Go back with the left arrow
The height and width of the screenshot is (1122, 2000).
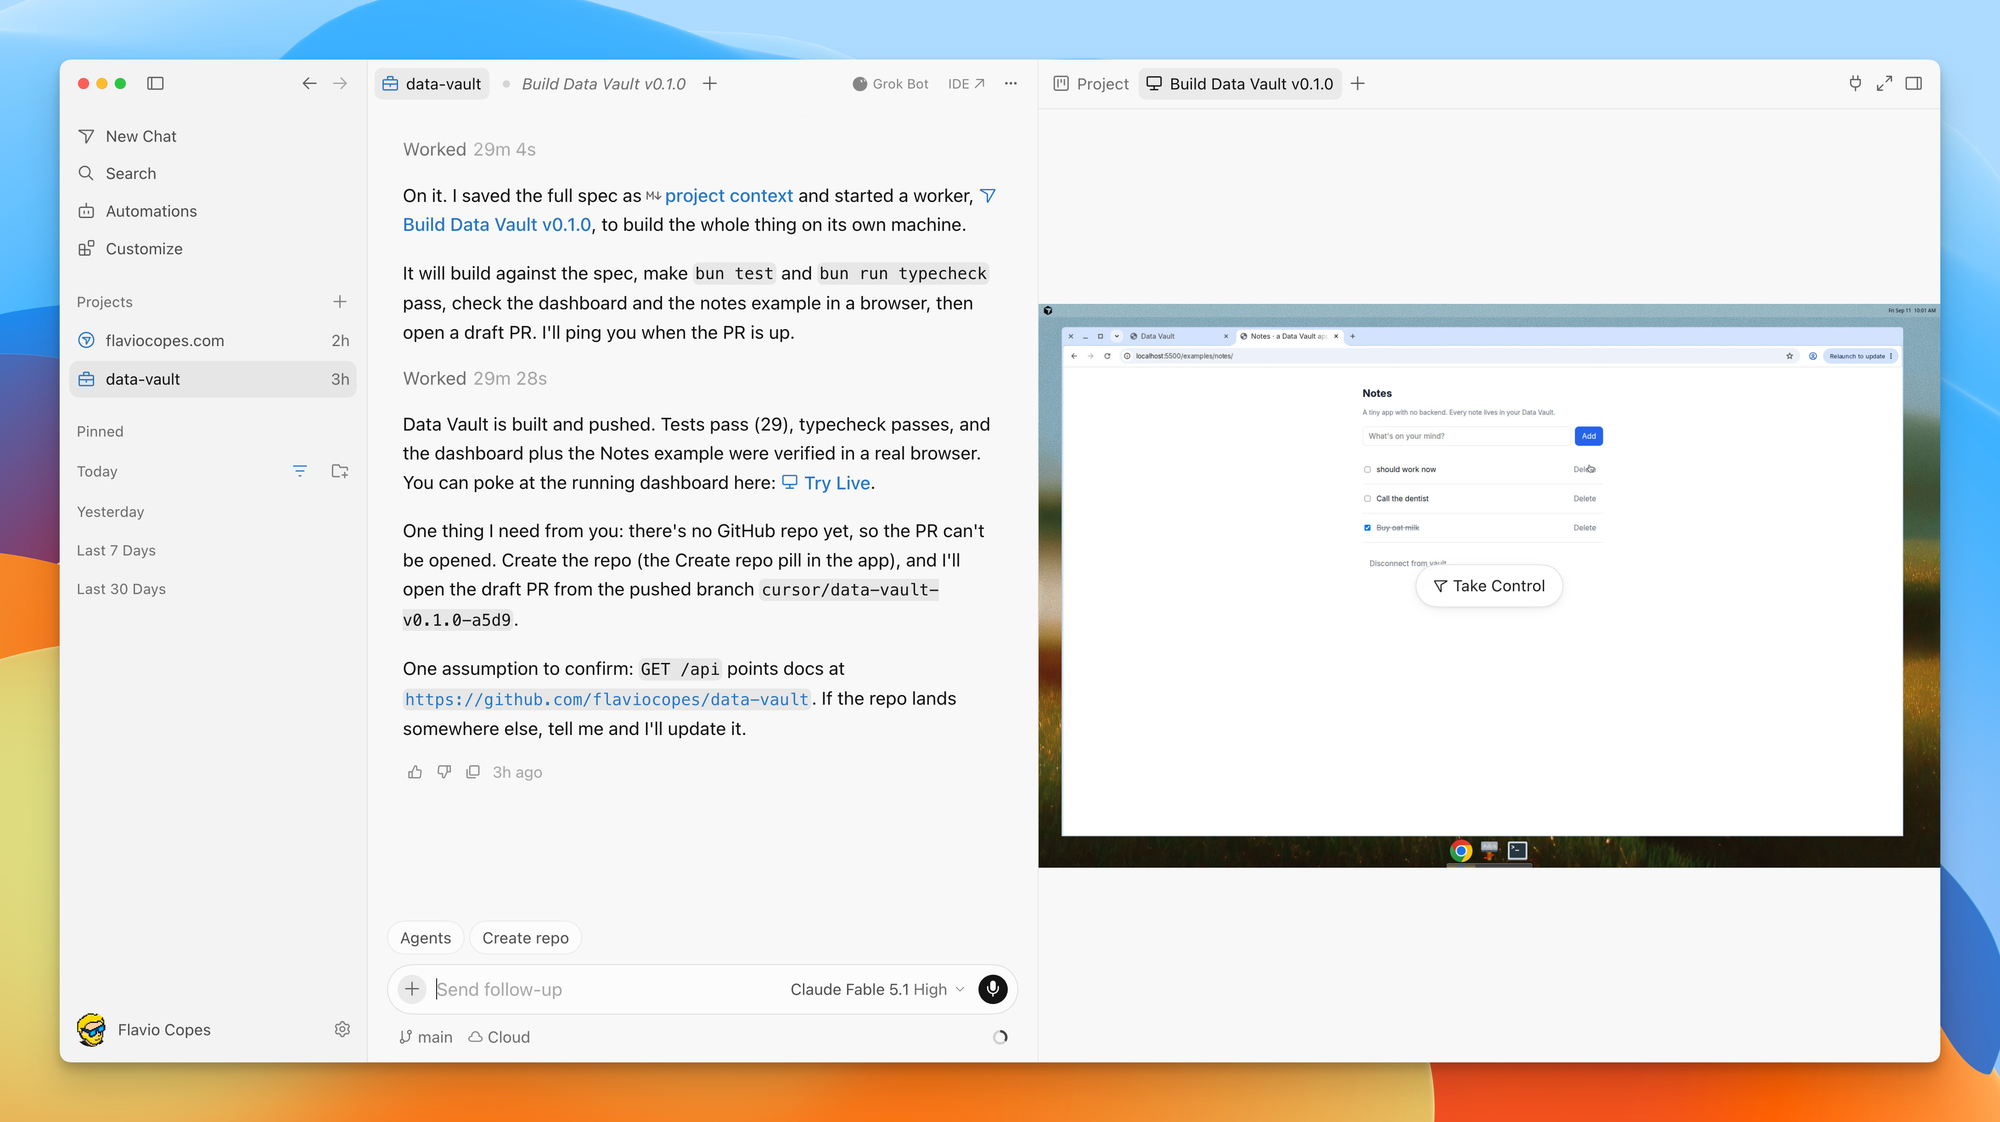coord(310,83)
